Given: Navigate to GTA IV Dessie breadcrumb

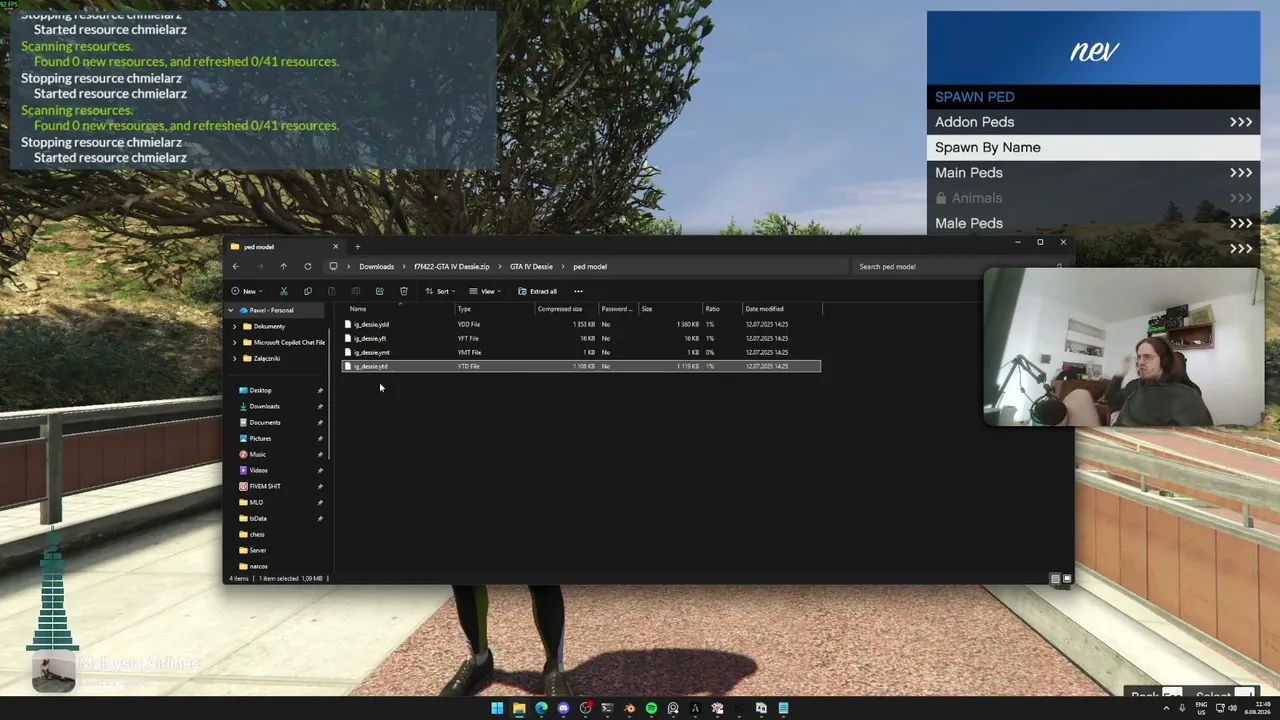Looking at the screenshot, I should pyautogui.click(x=531, y=267).
